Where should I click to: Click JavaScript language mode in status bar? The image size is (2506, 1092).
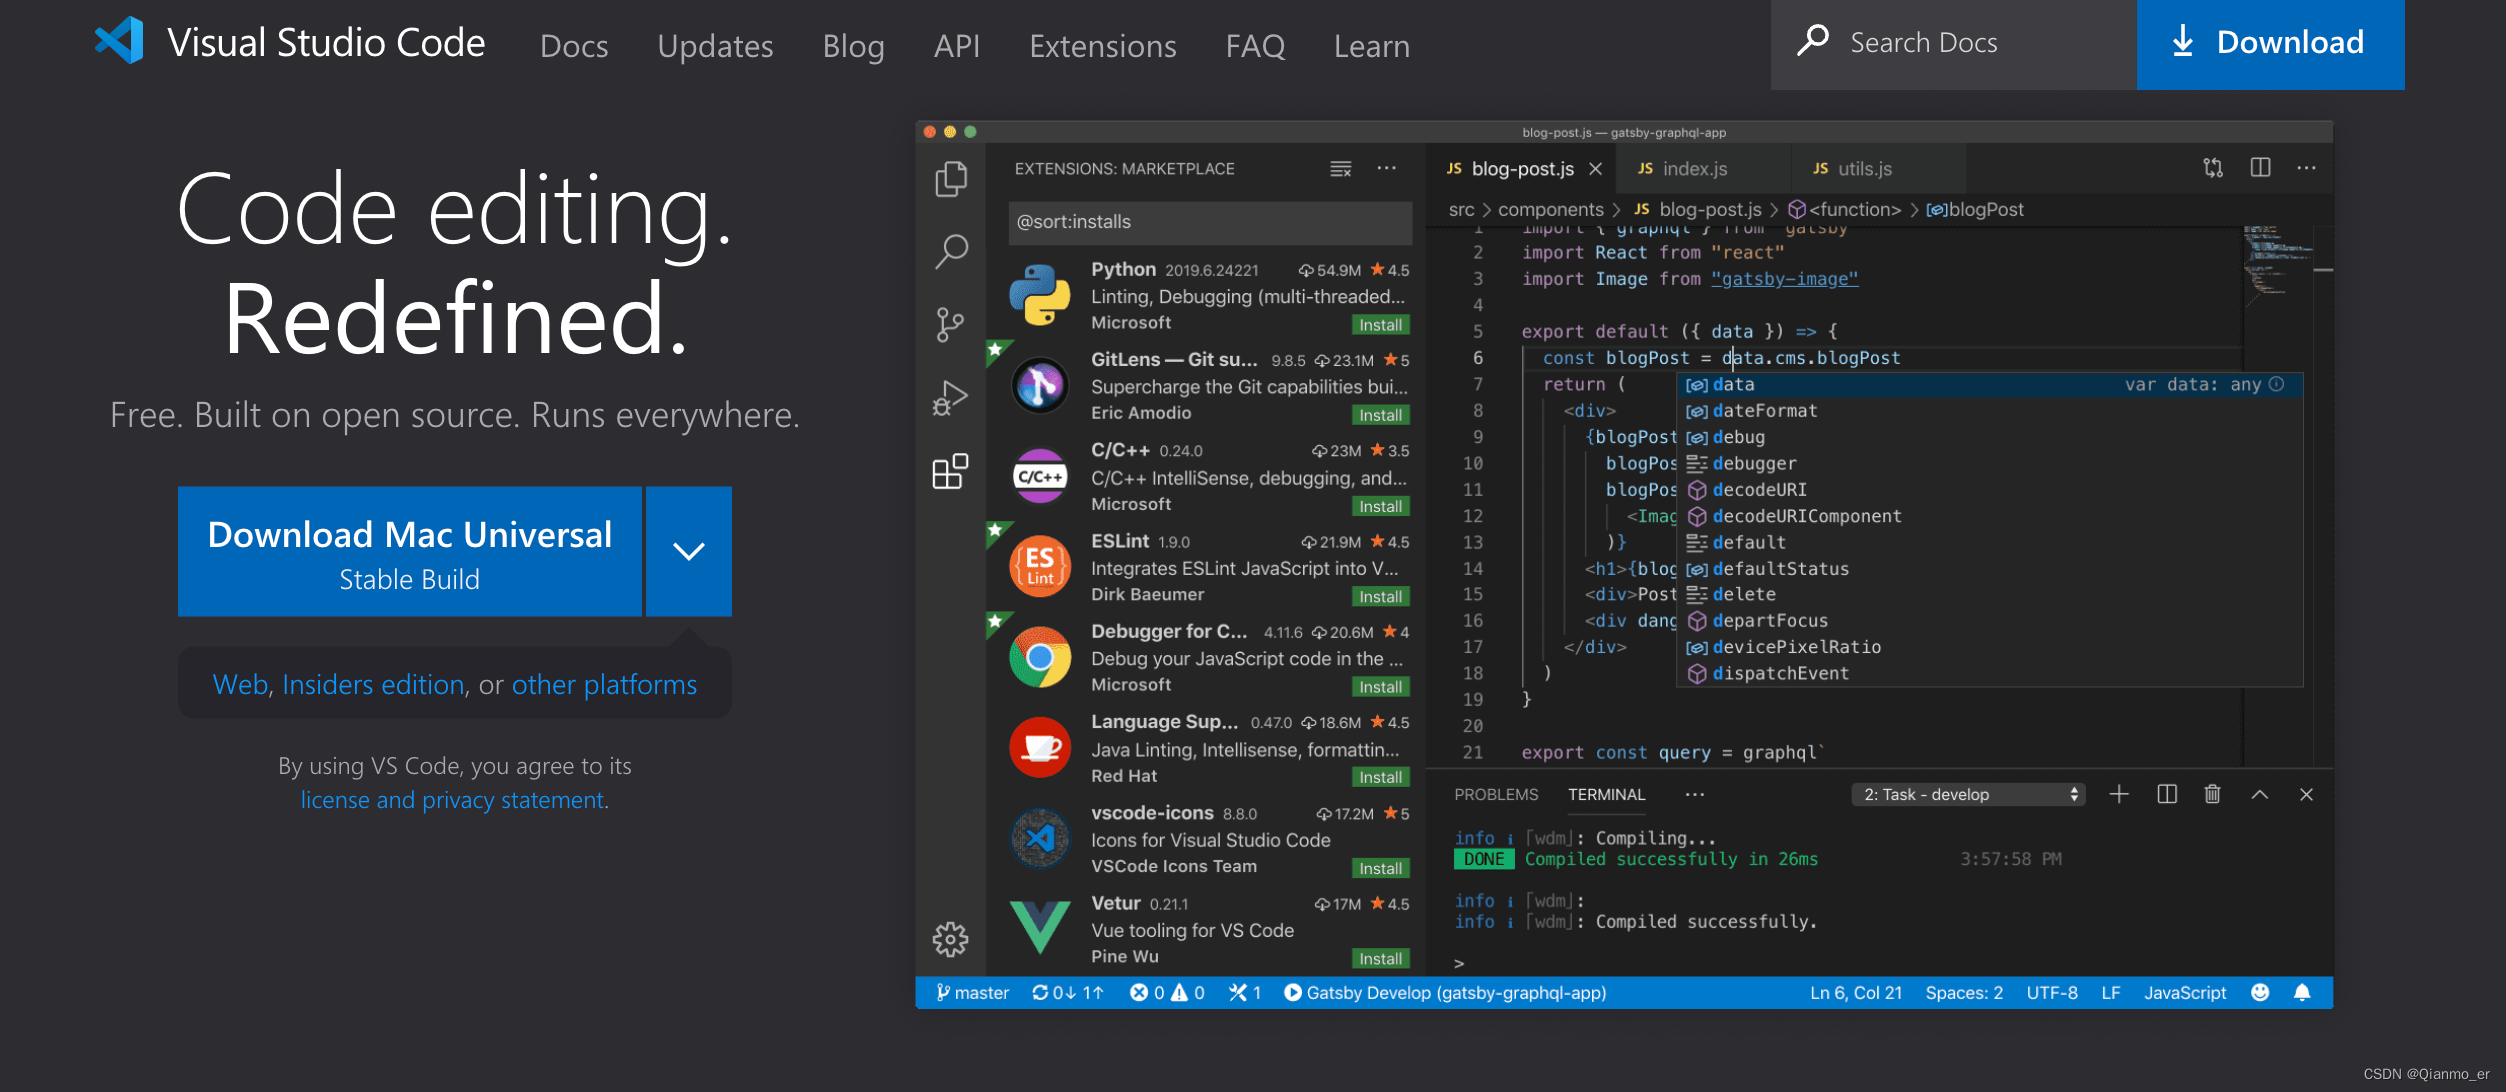pos(2184,992)
